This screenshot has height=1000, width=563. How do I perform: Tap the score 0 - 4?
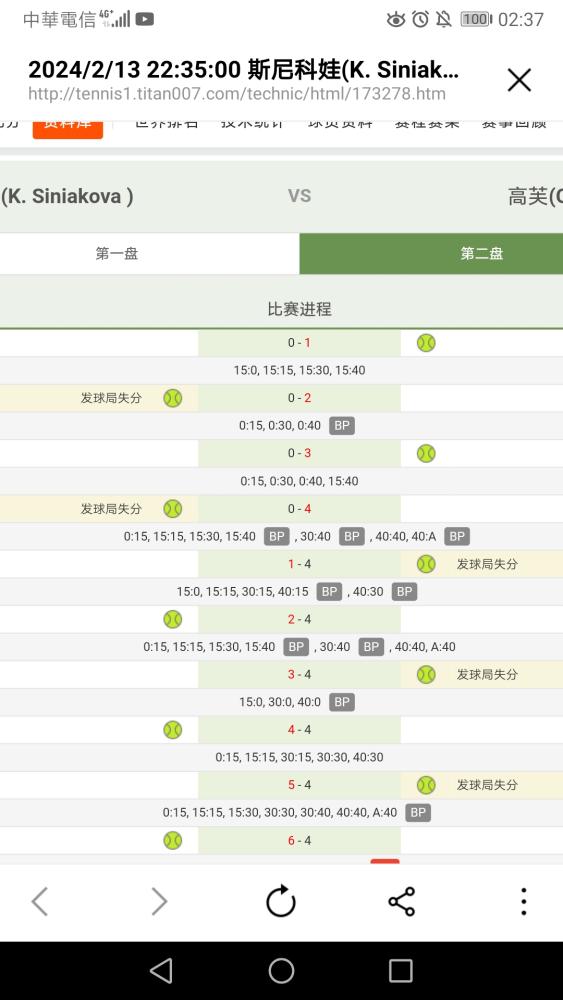click(x=299, y=509)
